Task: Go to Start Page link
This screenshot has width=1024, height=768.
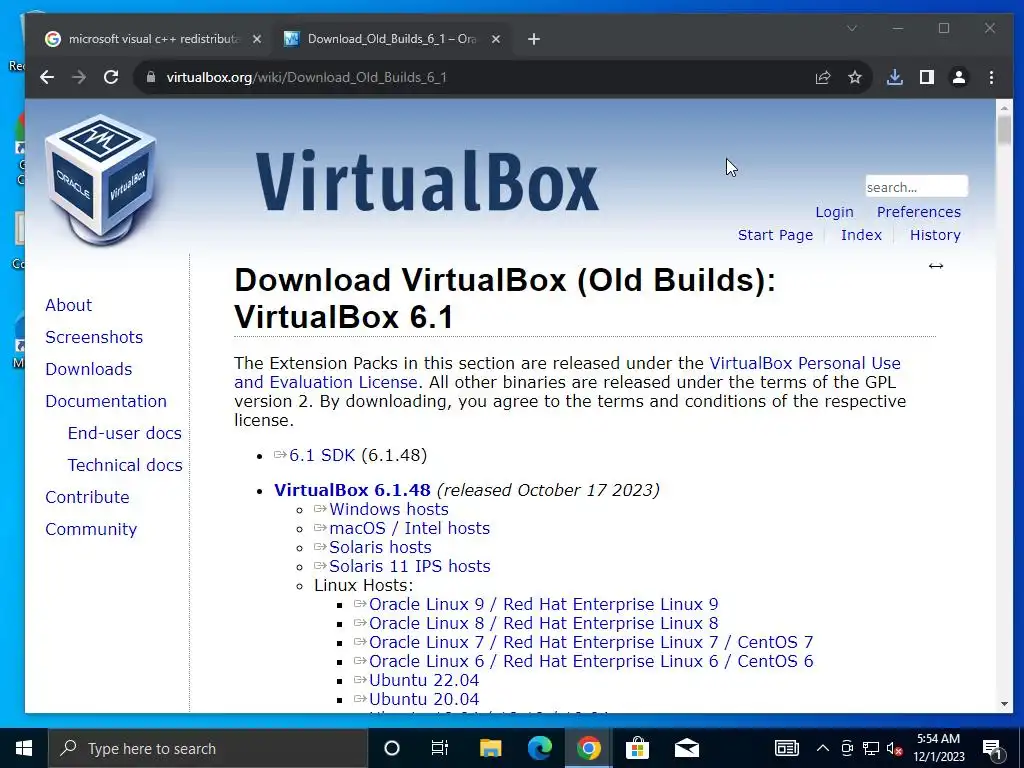Action: 775,235
